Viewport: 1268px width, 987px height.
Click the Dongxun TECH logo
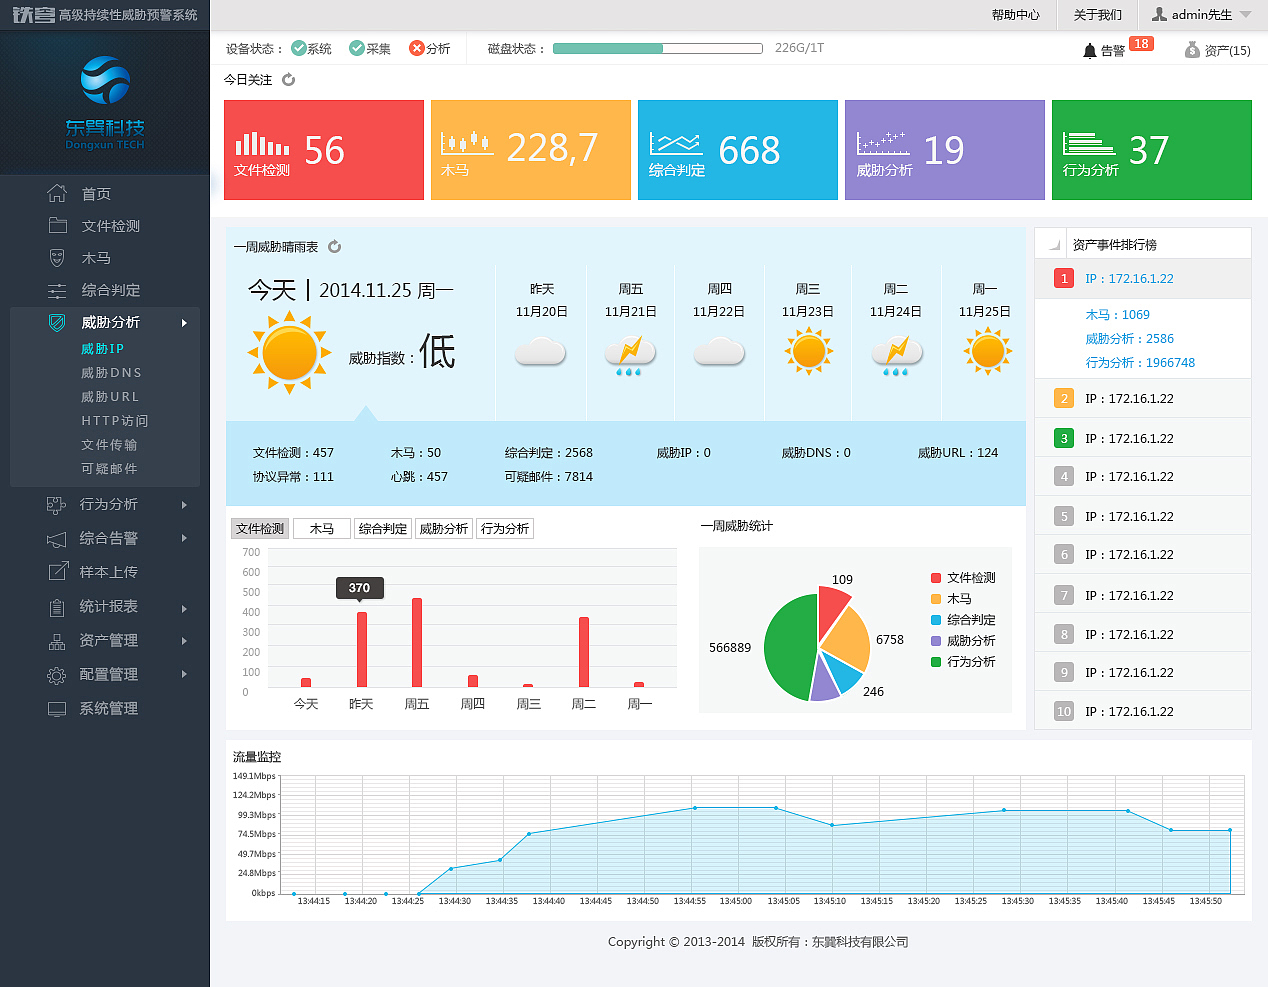(105, 101)
